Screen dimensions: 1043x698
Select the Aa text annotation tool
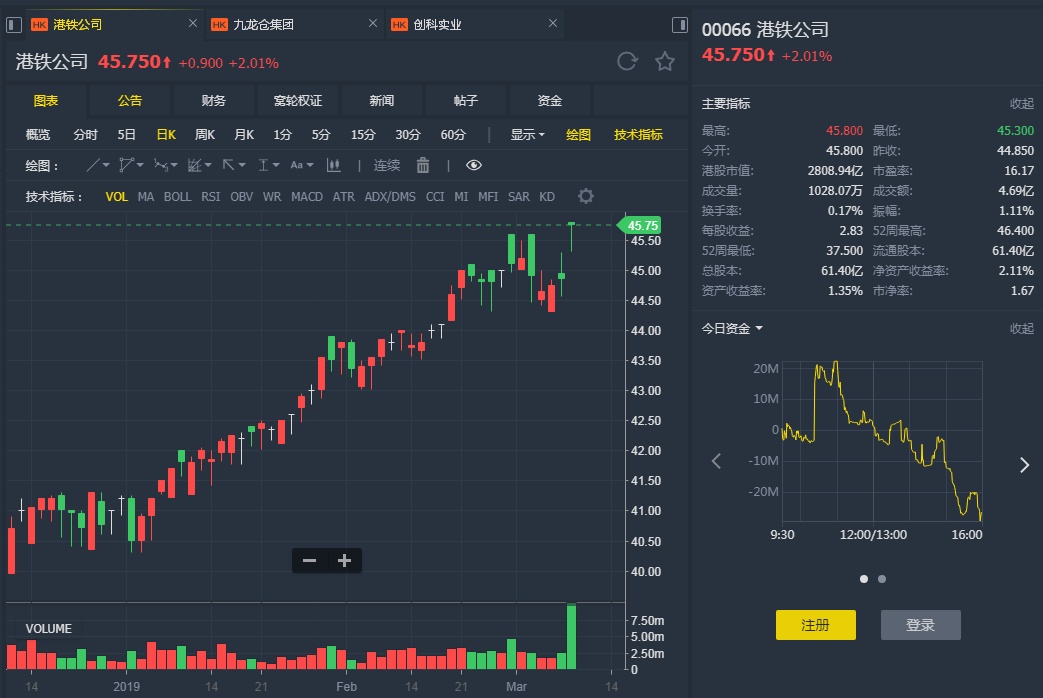pyautogui.click(x=297, y=165)
